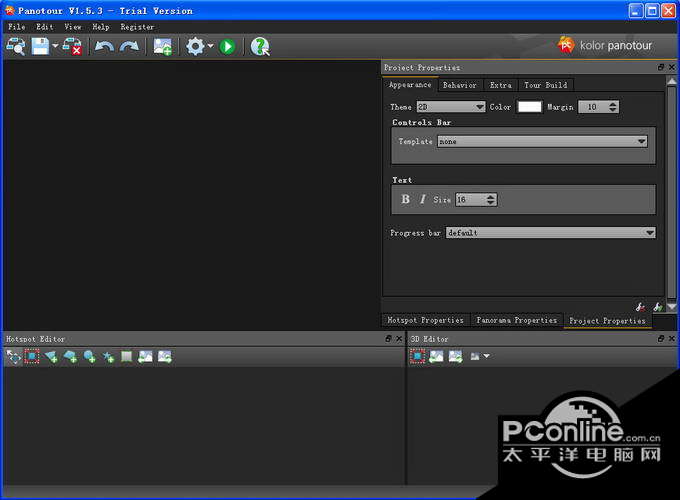Viewport: 680px width, 500px height.
Task: Add a panorama image to the project
Action: [163, 46]
